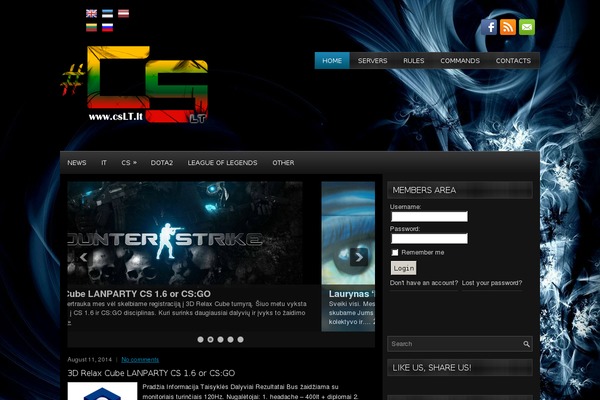600x400 pixels.
Task: Expand the CS » menu item
Action: point(129,163)
